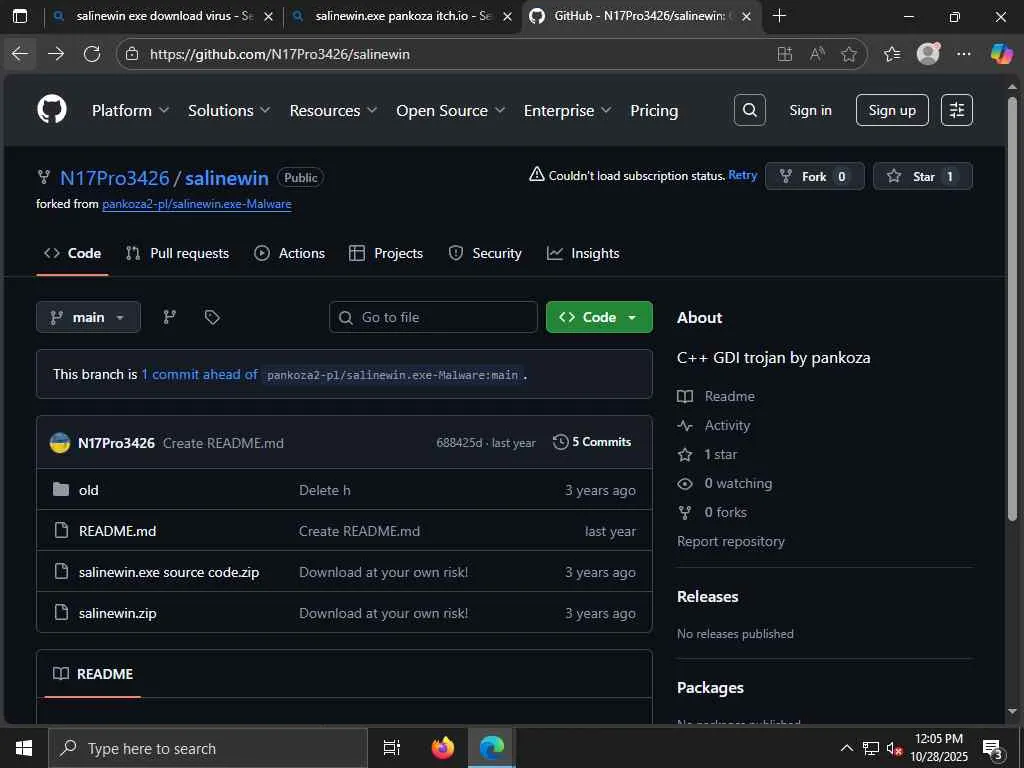Go back with browser back arrow
The width and height of the screenshot is (1024, 768).
pyautogui.click(x=20, y=54)
